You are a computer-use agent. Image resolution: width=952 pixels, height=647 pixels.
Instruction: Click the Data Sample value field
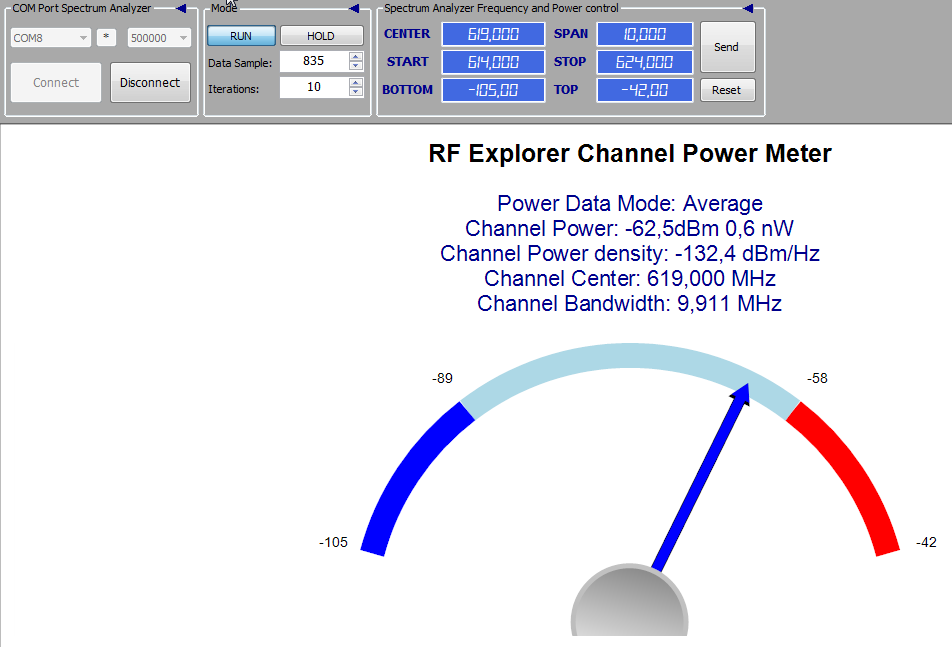pyautogui.click(x=314, y=61)
